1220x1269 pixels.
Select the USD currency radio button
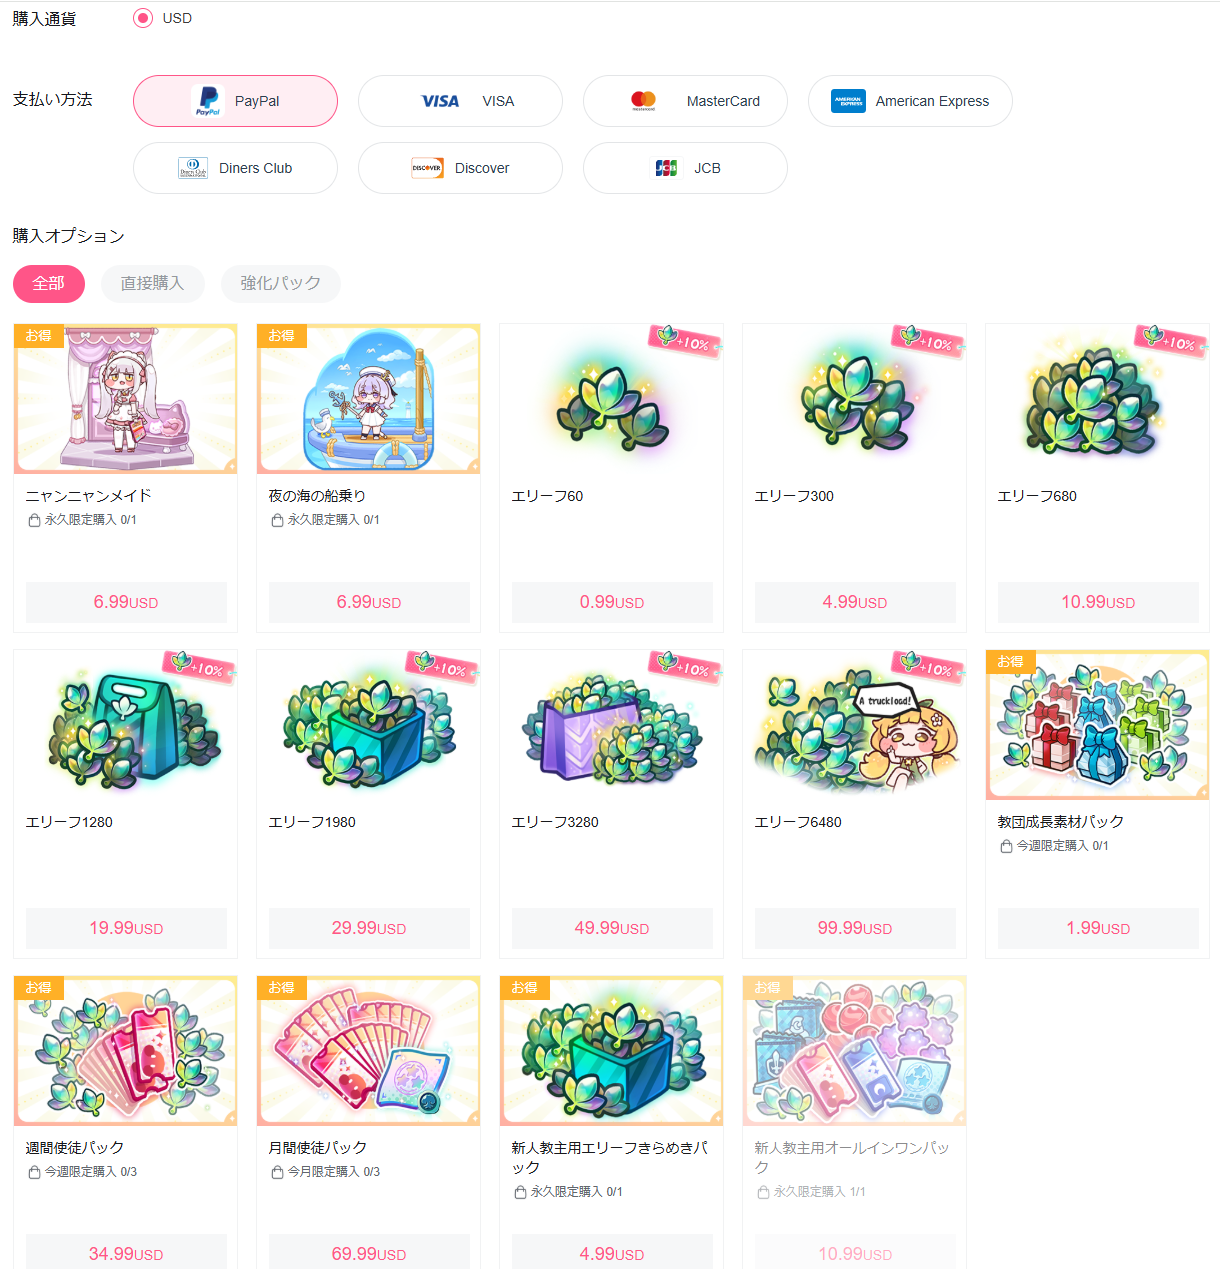pos(143,18)
